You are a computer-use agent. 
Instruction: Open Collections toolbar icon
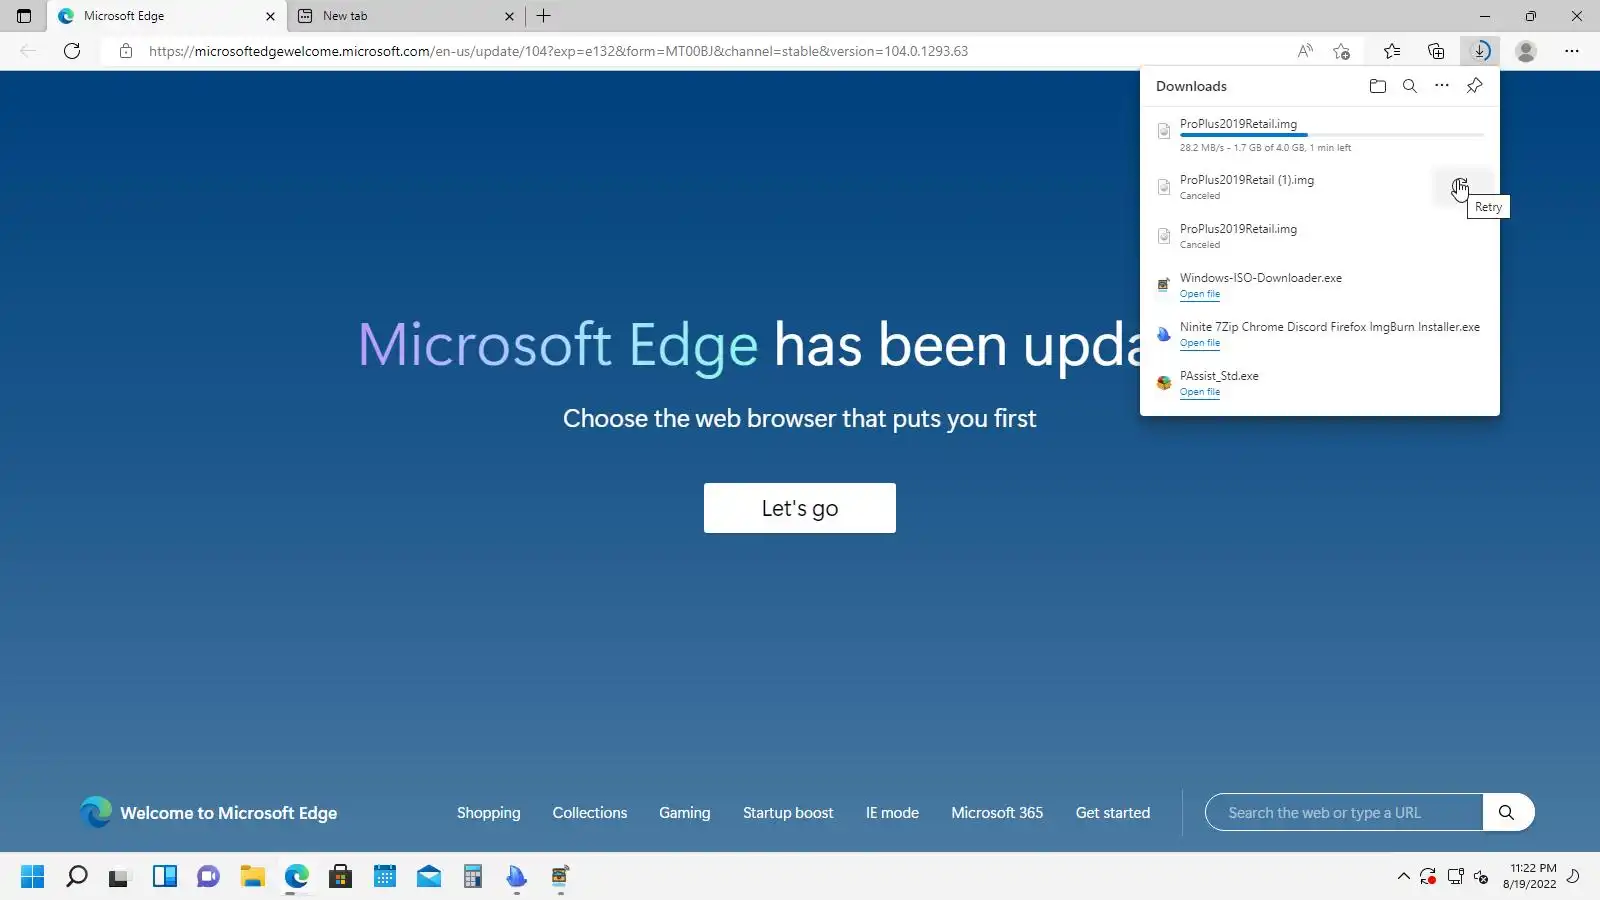(1436, 51)
